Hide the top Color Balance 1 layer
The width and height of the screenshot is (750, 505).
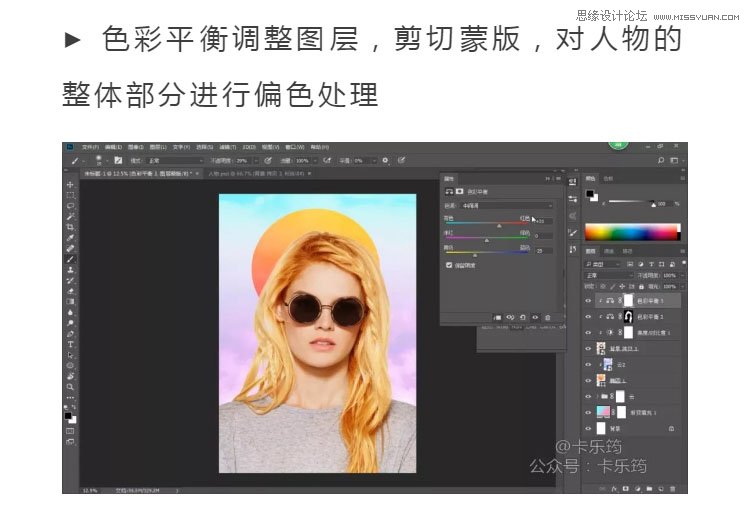[x=588, y=300]
